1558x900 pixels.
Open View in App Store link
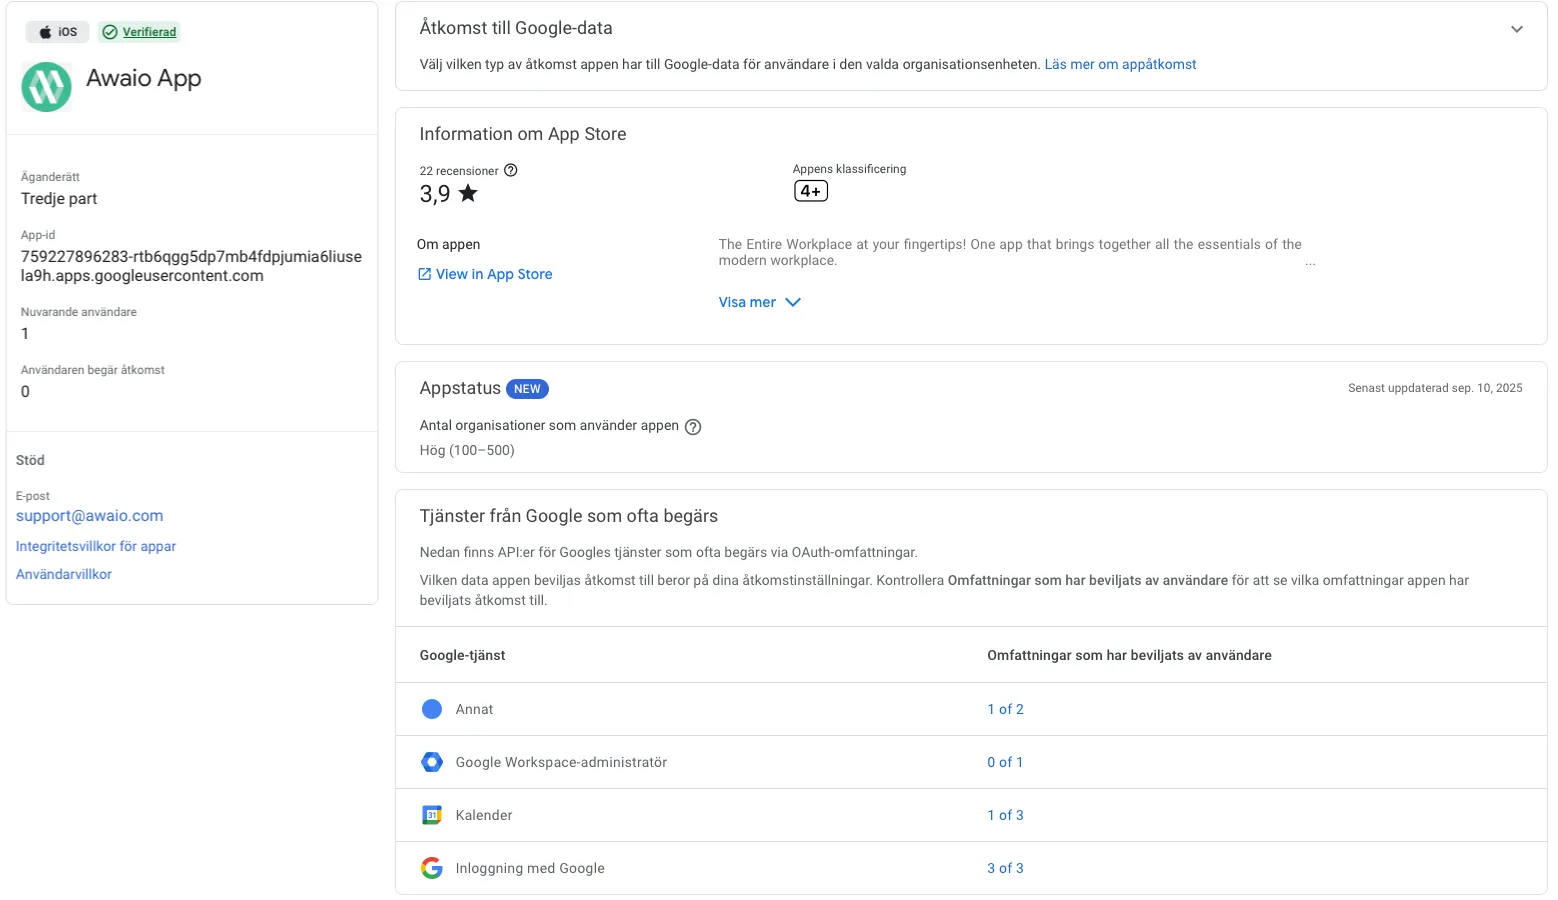pyautogui.click(x=485, y=274)
